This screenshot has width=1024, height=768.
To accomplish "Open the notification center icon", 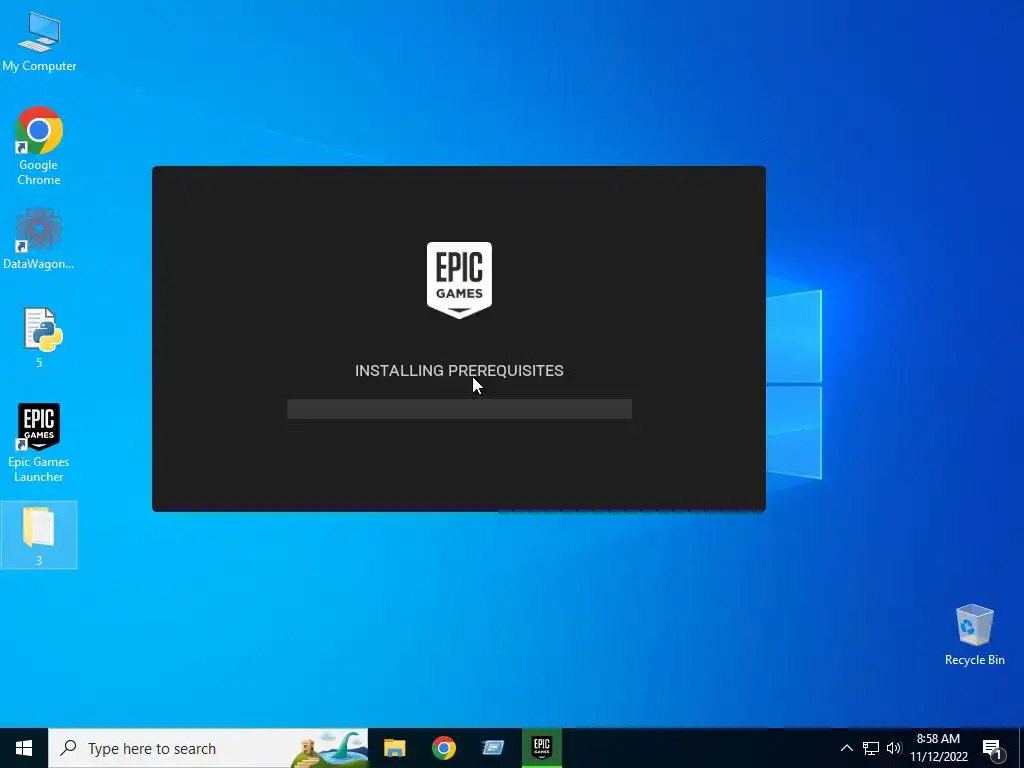I will 992,748.
